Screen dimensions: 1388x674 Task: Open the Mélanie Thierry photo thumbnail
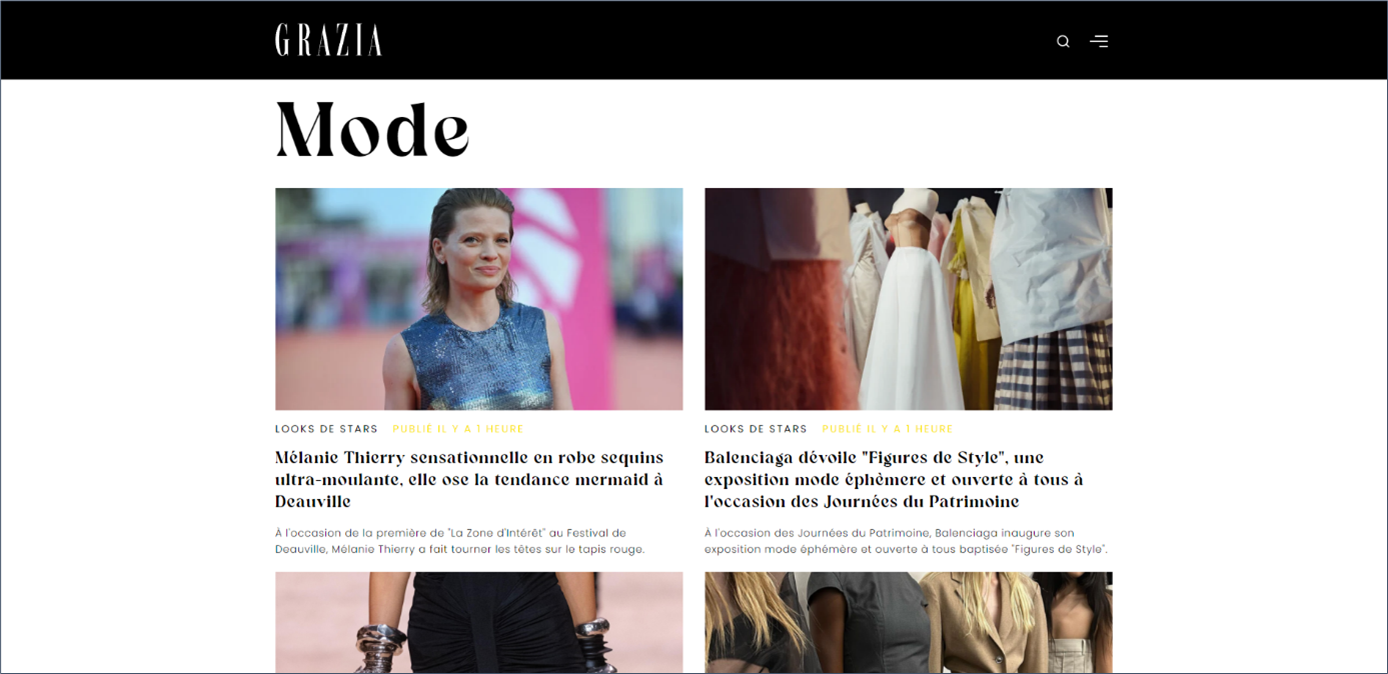pyautogui.click(x=479, y=299)
